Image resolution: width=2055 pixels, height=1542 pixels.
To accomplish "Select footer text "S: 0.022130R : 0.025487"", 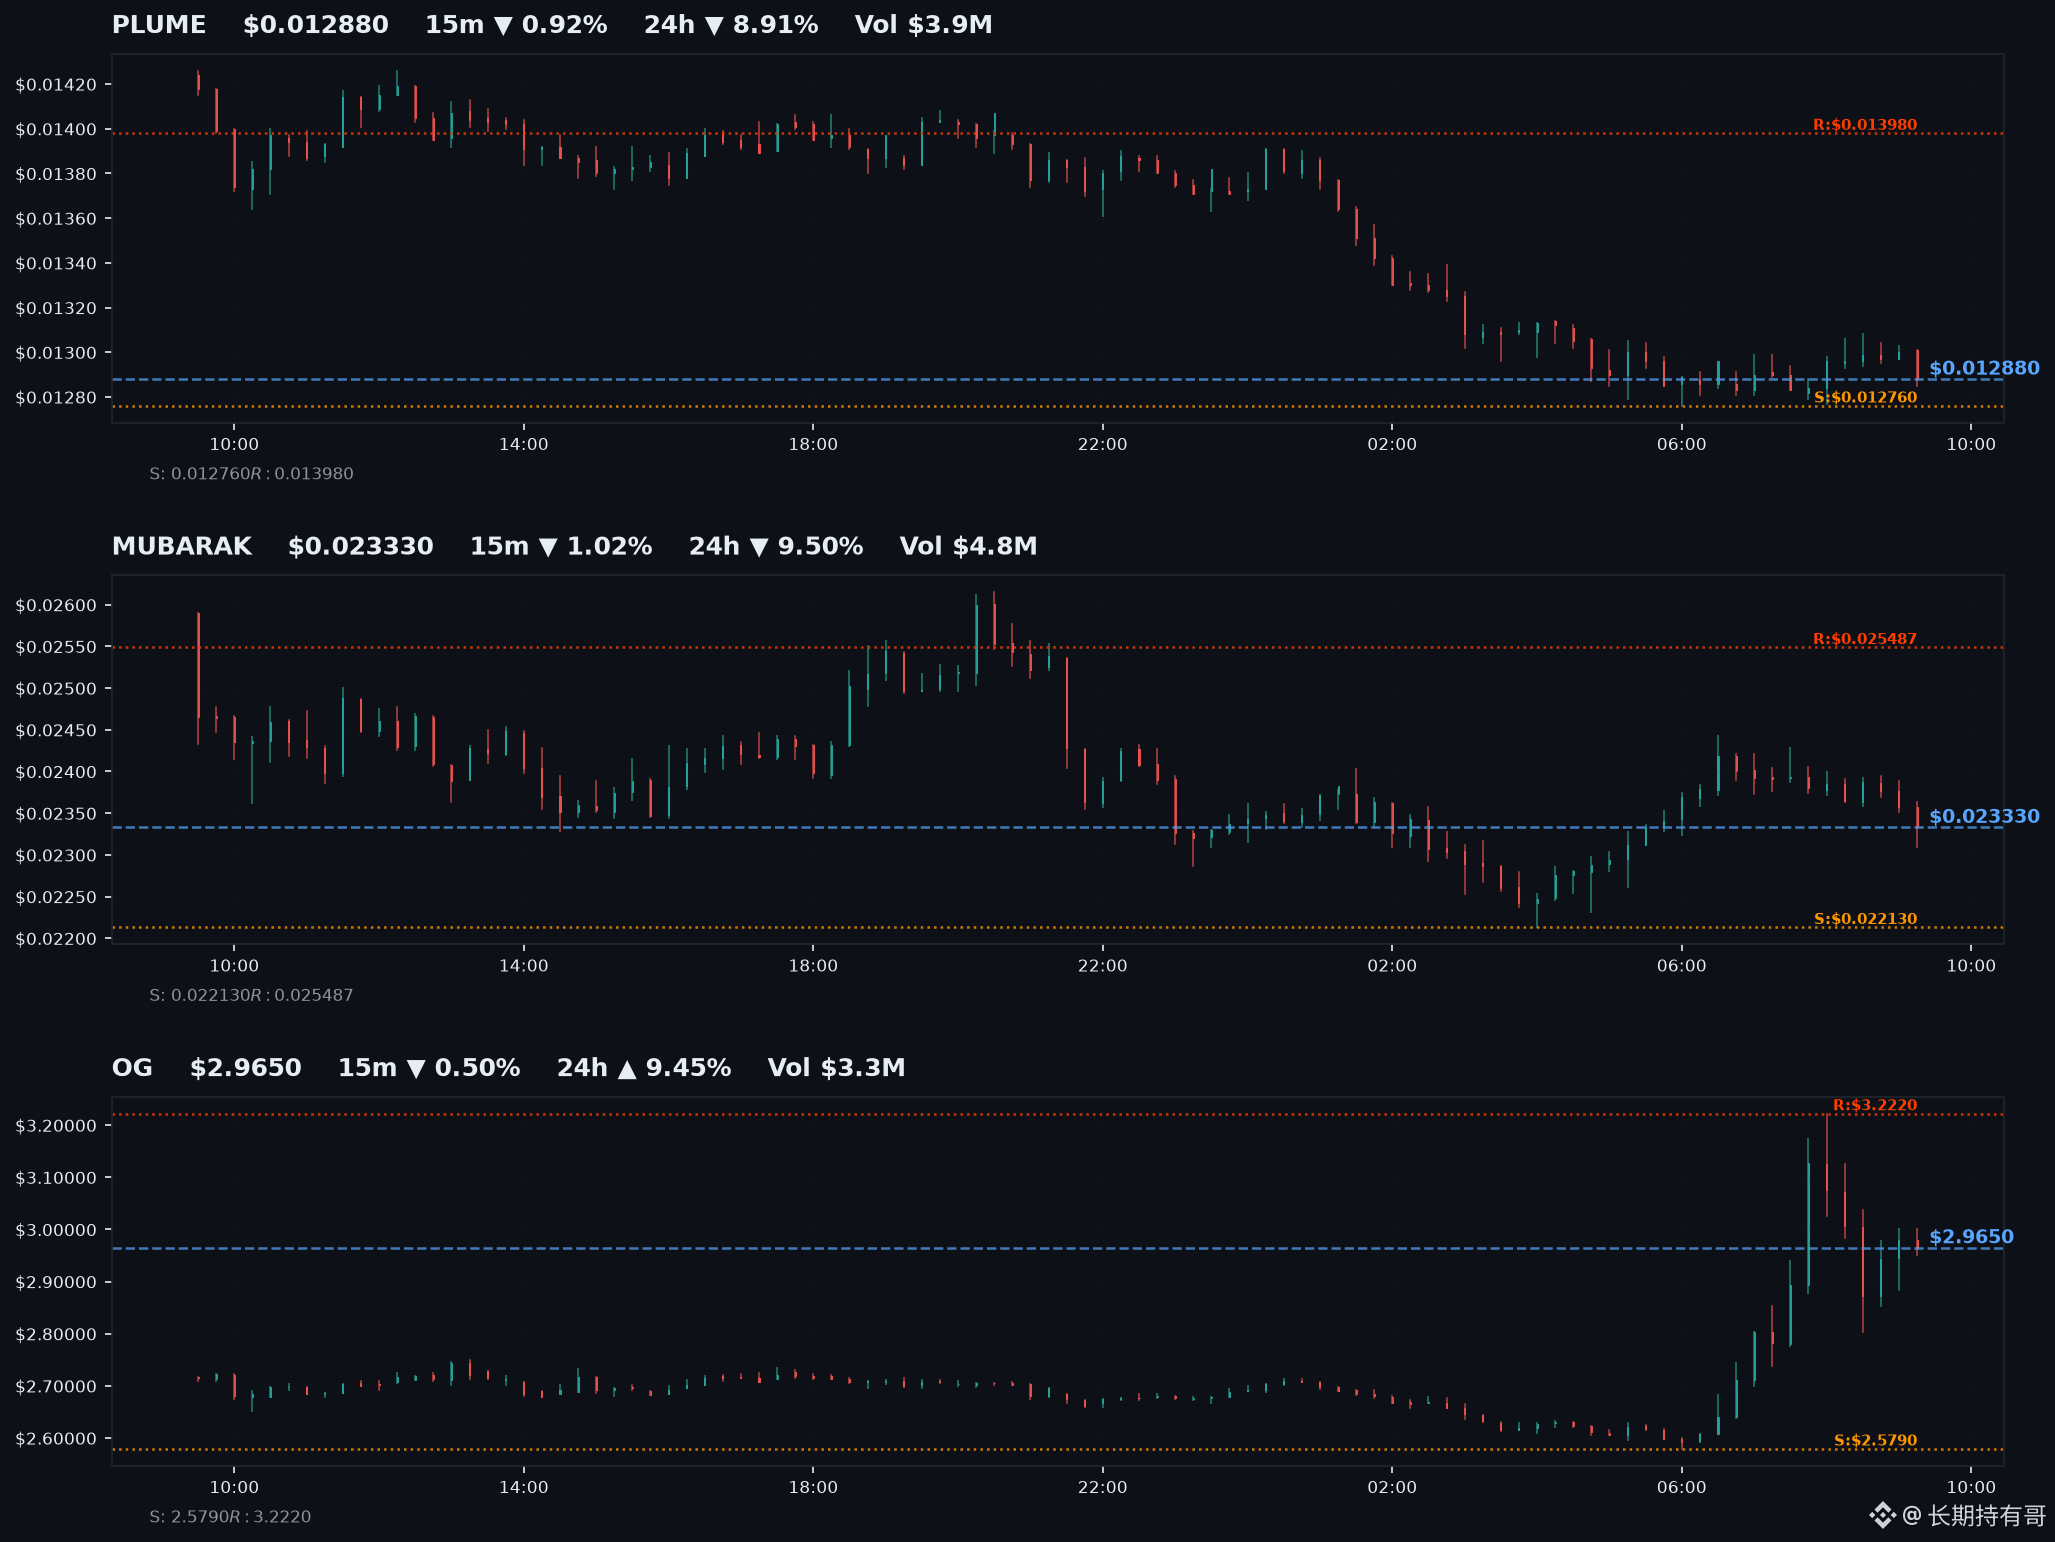I will tap(251, 995).
